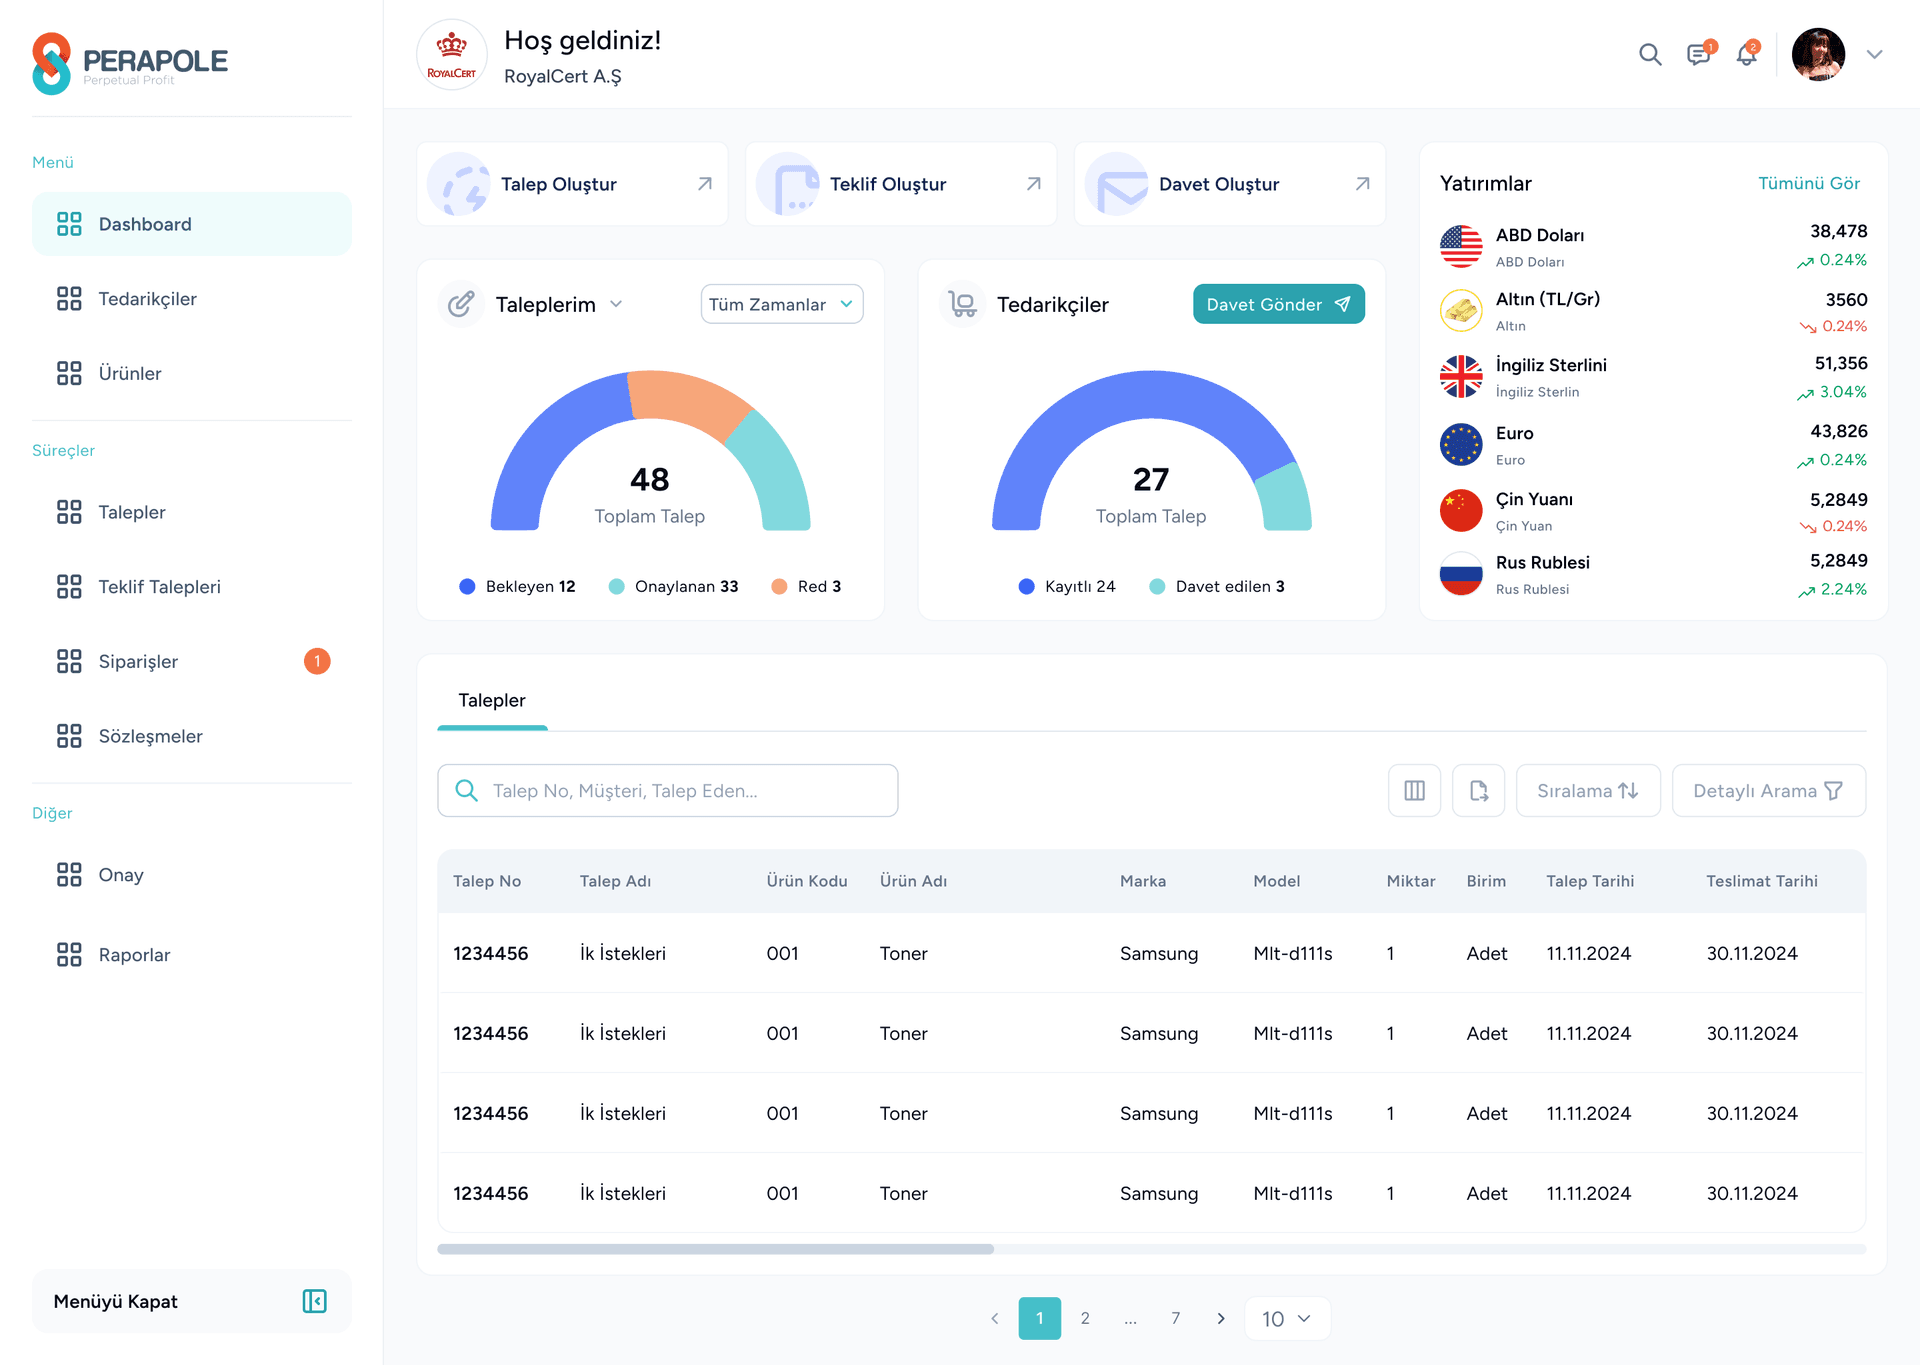1920x1365 pixels.
Task: Select the Talepler tab
Action: click(492, 701)
